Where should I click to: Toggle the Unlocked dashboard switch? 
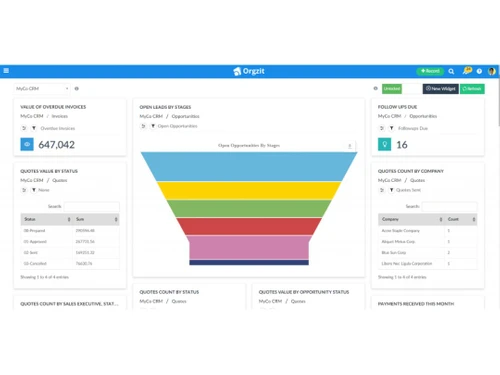tap(401, 89)
